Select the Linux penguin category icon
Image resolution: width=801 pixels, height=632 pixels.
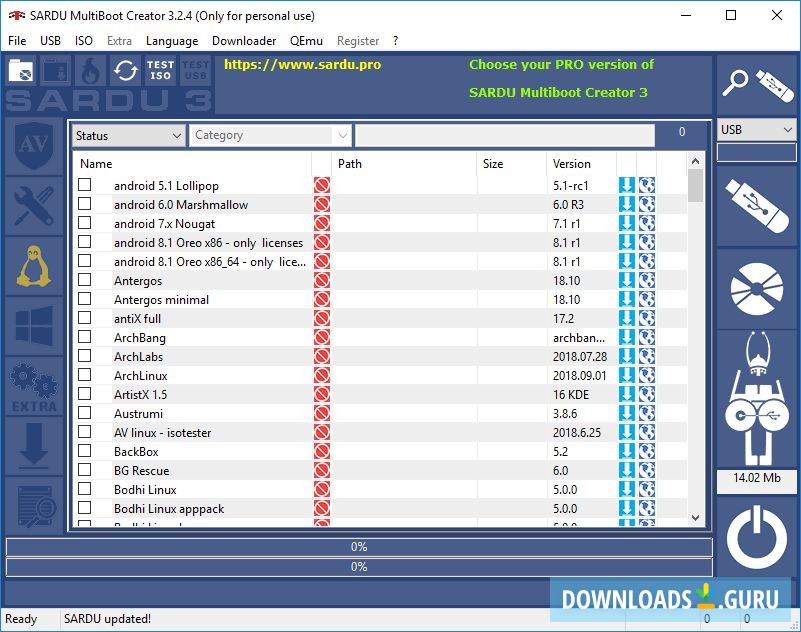(x=33, y=266)
